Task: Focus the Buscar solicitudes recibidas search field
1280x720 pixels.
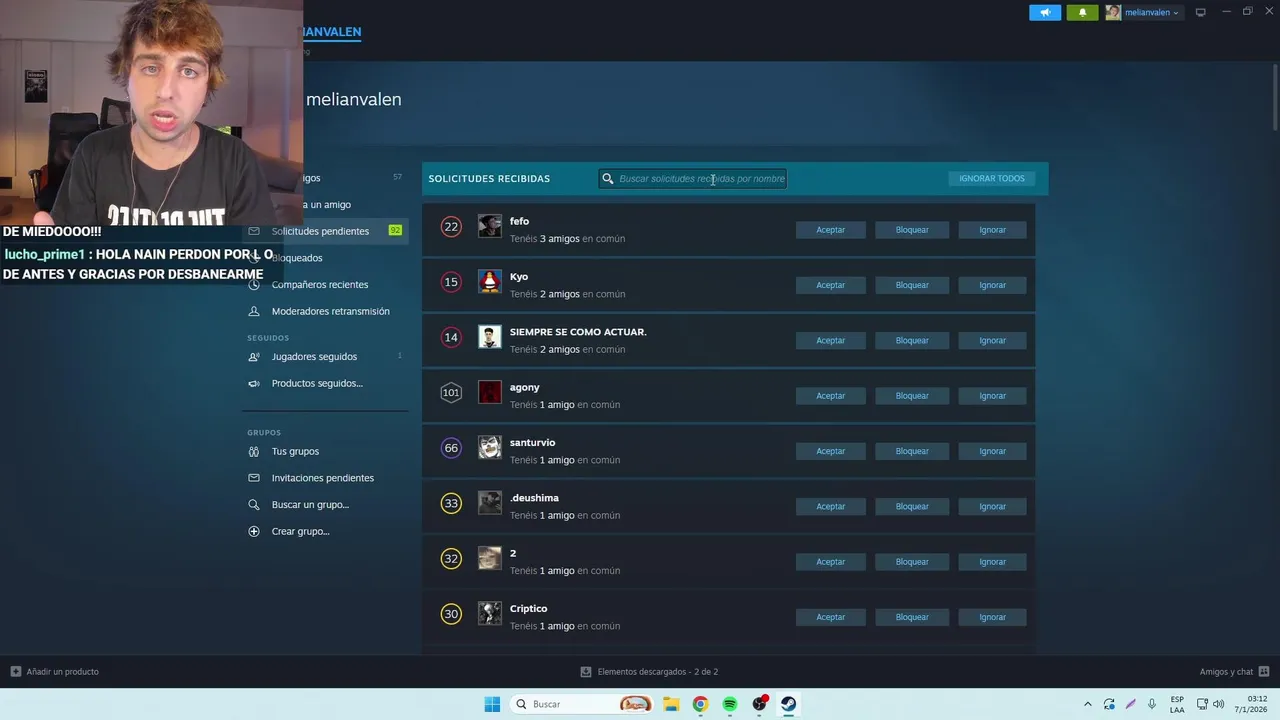Action: [x=693, y=179]
